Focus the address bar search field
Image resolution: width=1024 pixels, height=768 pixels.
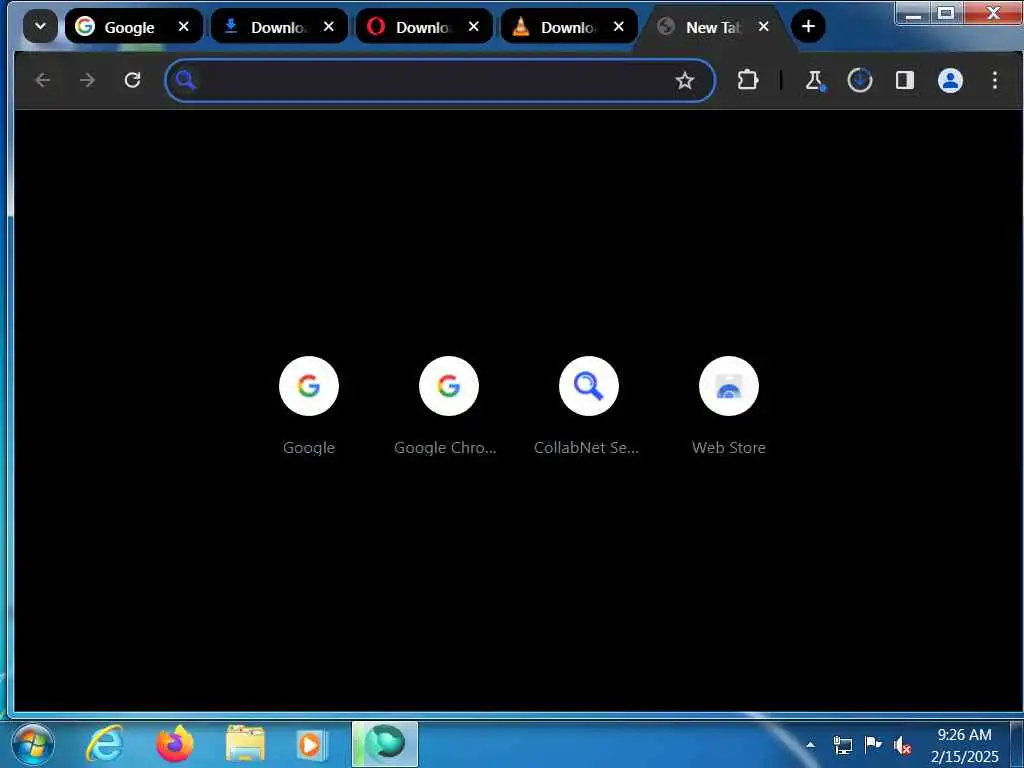pos(440,80)
